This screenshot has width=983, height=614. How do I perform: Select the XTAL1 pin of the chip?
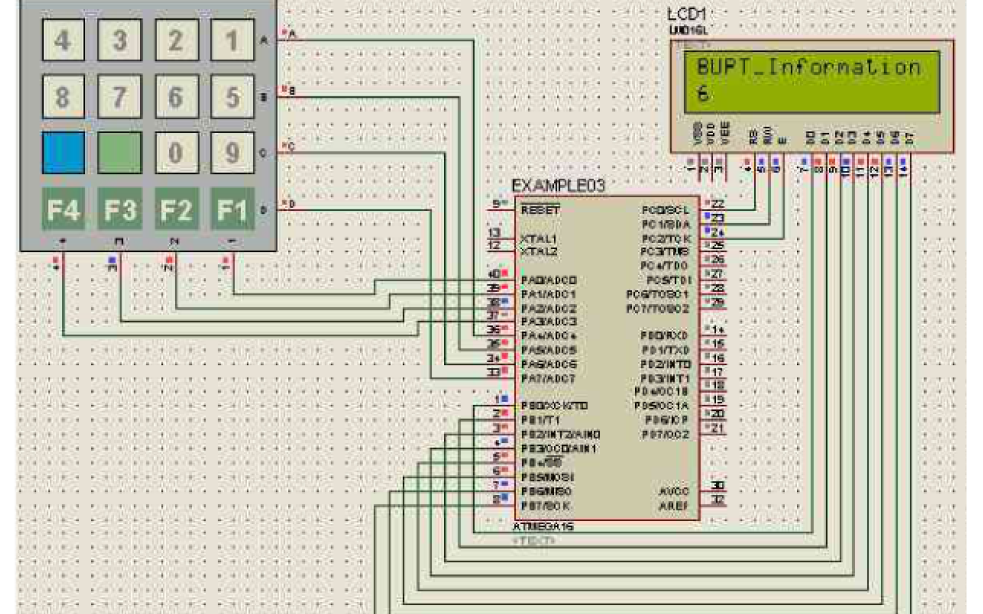539,239
